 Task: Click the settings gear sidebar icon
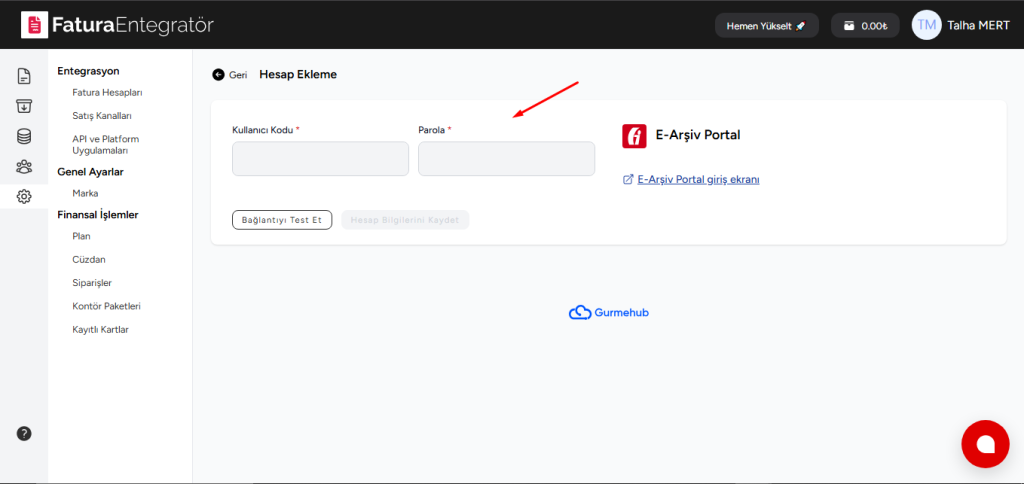pos(24,197)
